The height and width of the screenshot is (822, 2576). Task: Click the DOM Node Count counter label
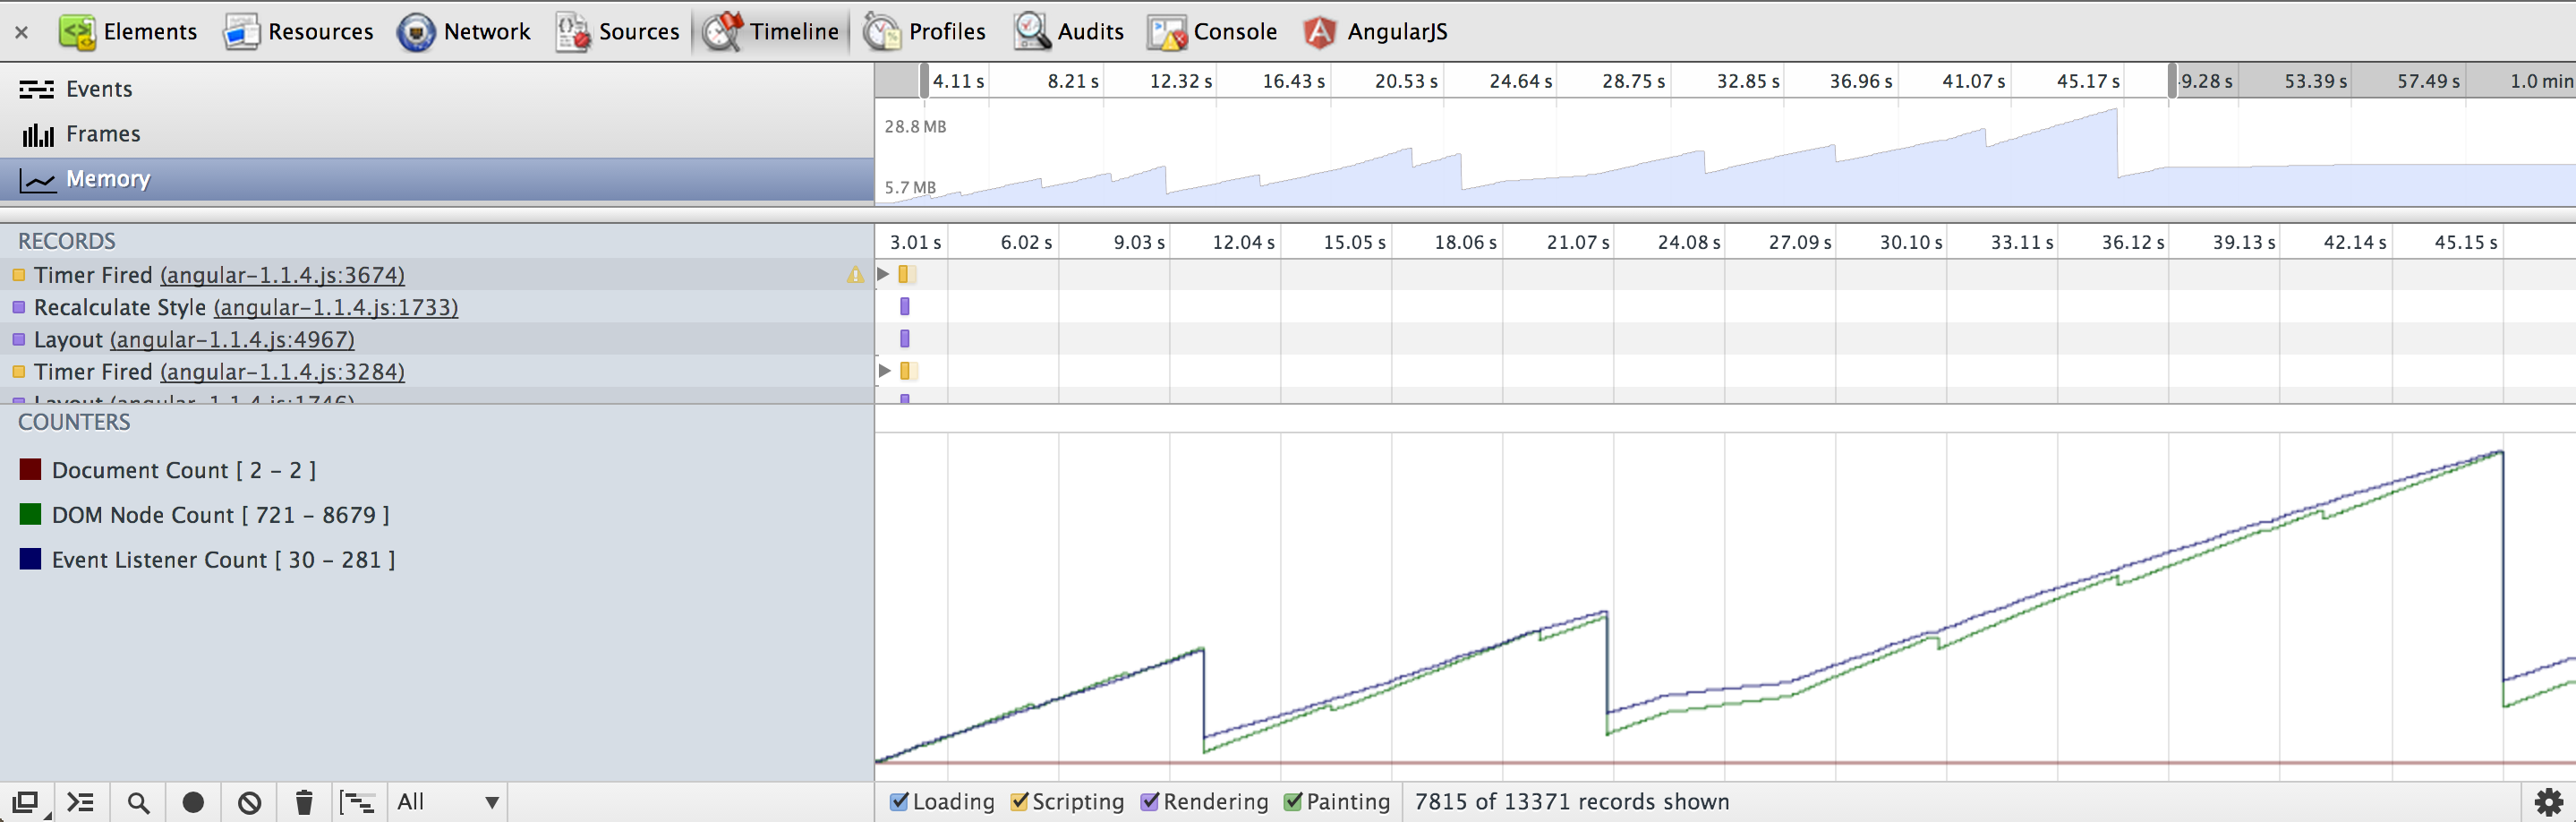click(x=221, y=515)
